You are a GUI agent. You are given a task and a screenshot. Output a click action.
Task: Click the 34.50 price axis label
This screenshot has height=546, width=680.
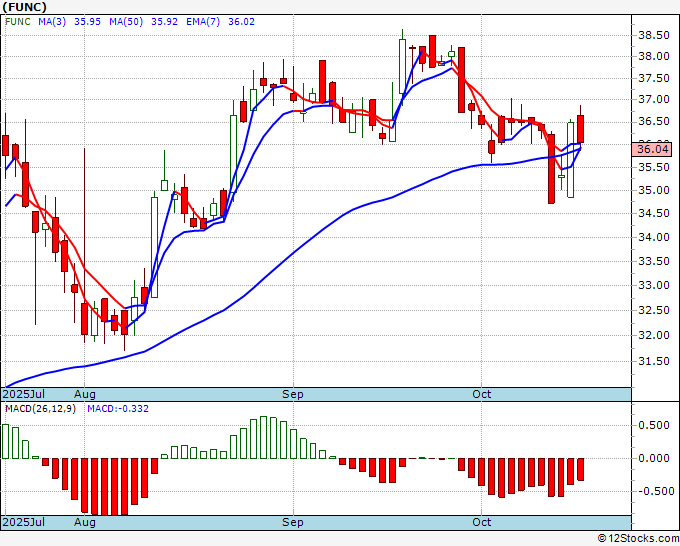tap(654, 213)
